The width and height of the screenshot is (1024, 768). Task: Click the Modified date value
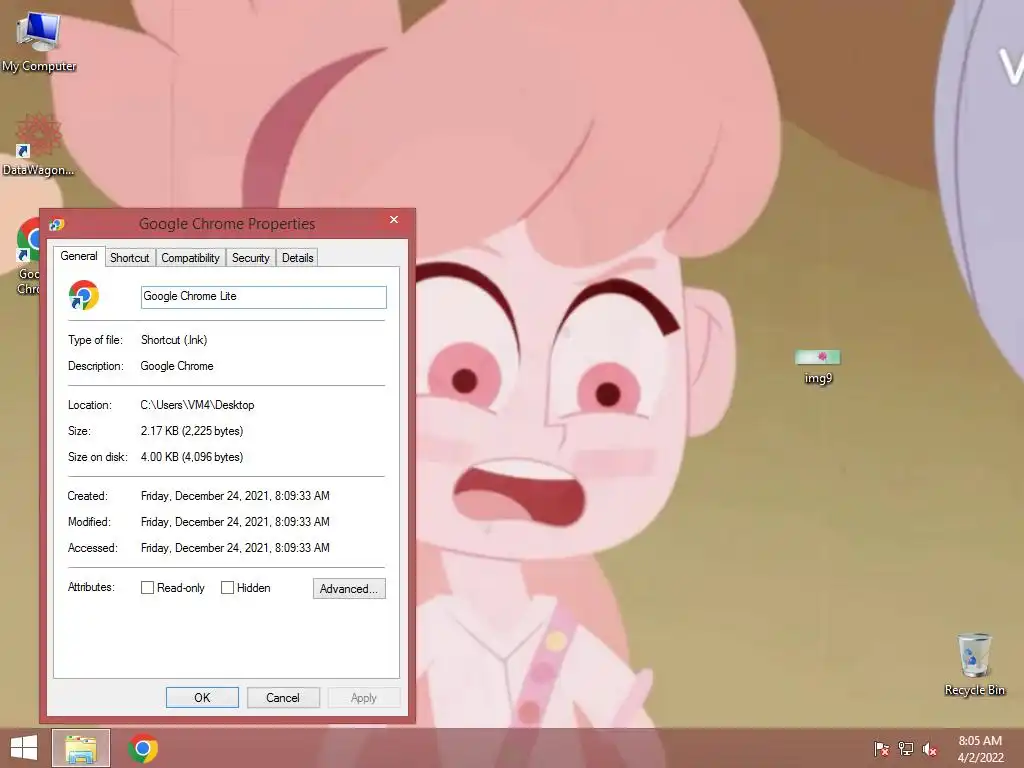click(x=235, y=522)
